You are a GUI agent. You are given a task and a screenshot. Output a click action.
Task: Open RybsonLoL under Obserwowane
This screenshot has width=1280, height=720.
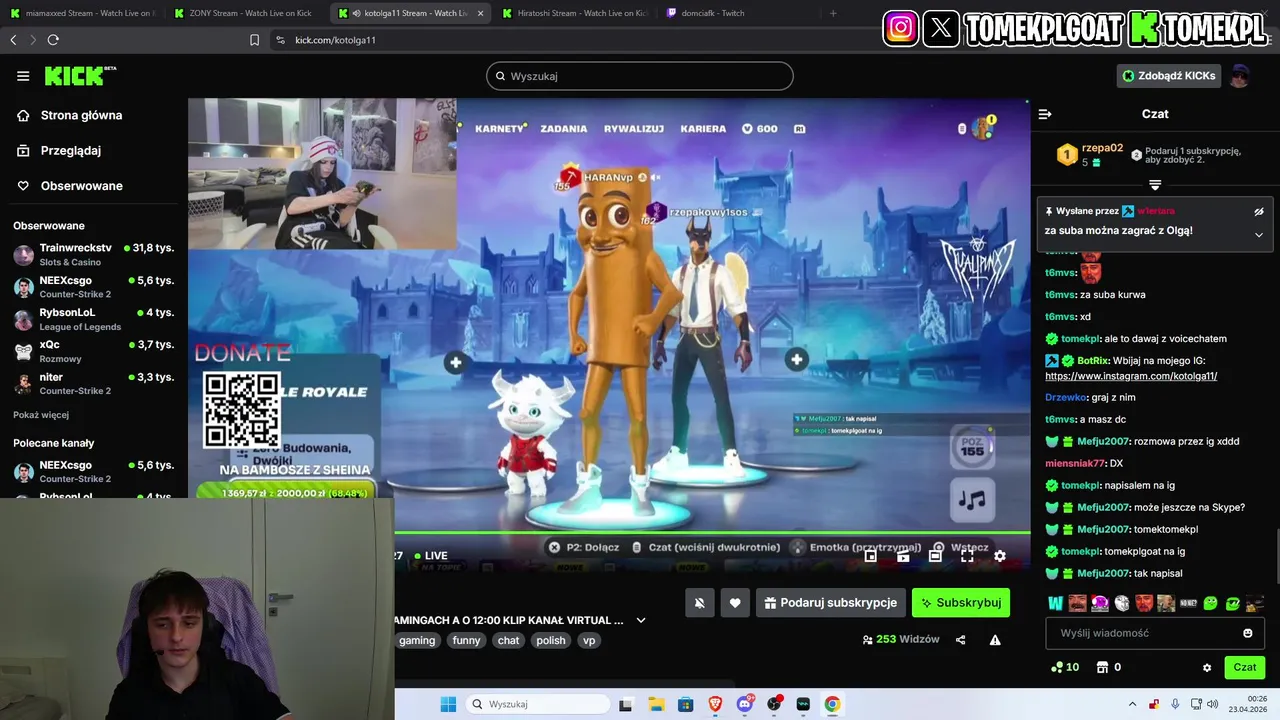coord(94,319)
